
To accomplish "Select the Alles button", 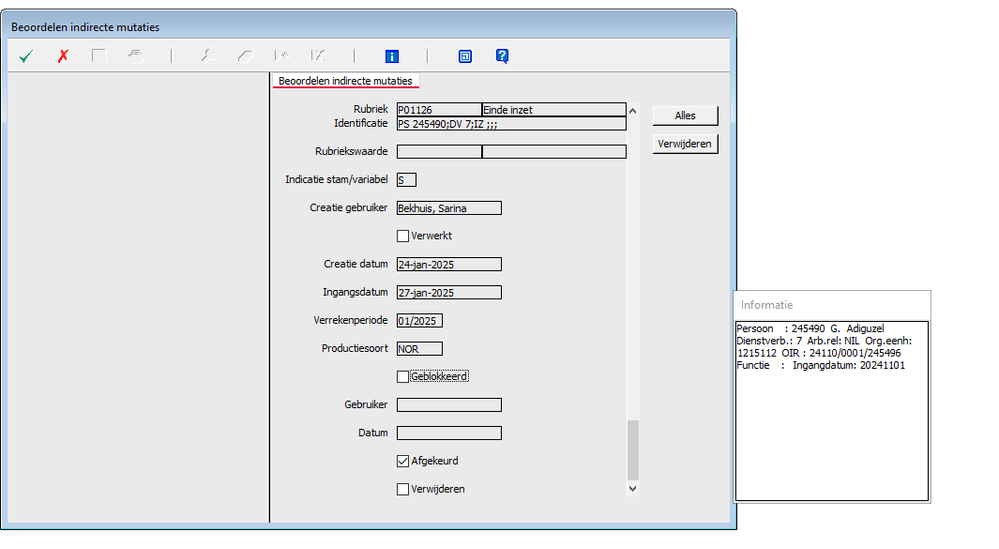I will [x=685, y=115].
